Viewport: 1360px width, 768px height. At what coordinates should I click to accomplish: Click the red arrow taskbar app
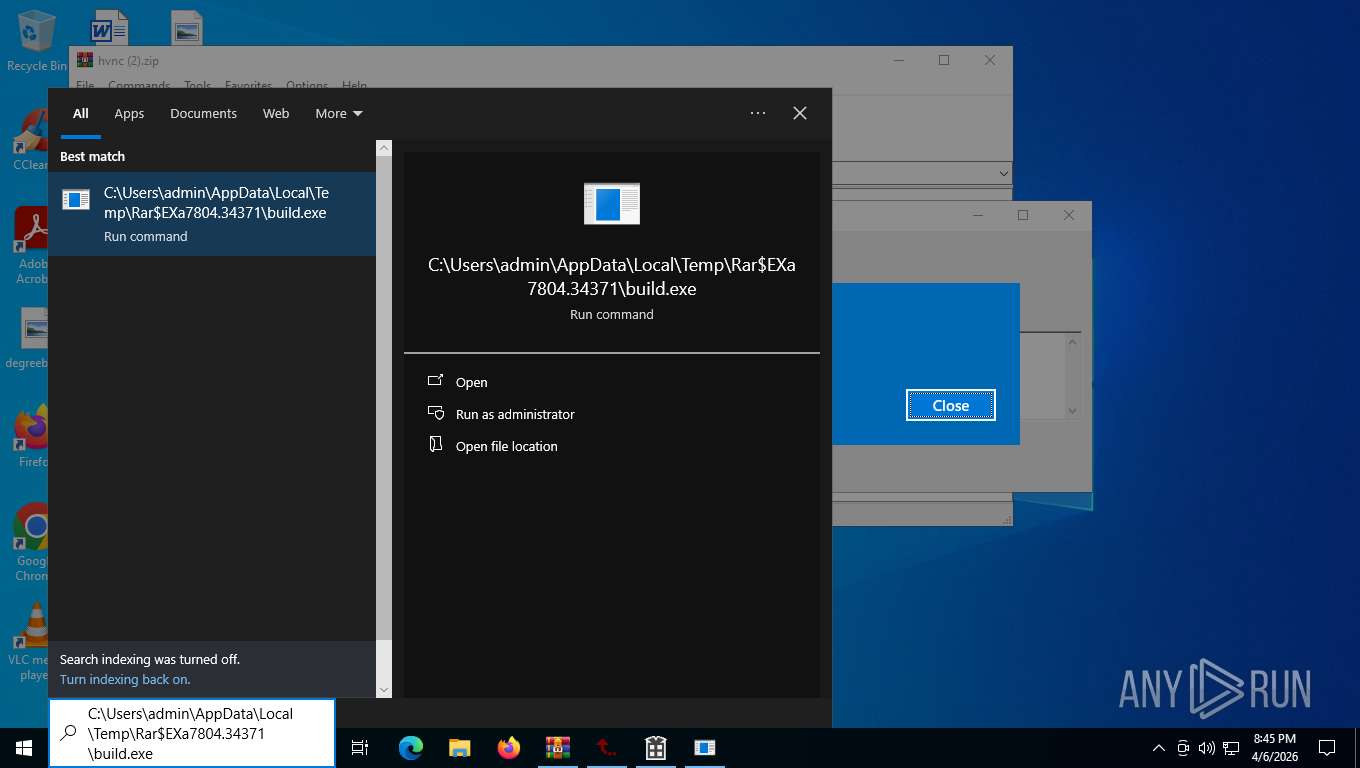[x=607, y=748]
